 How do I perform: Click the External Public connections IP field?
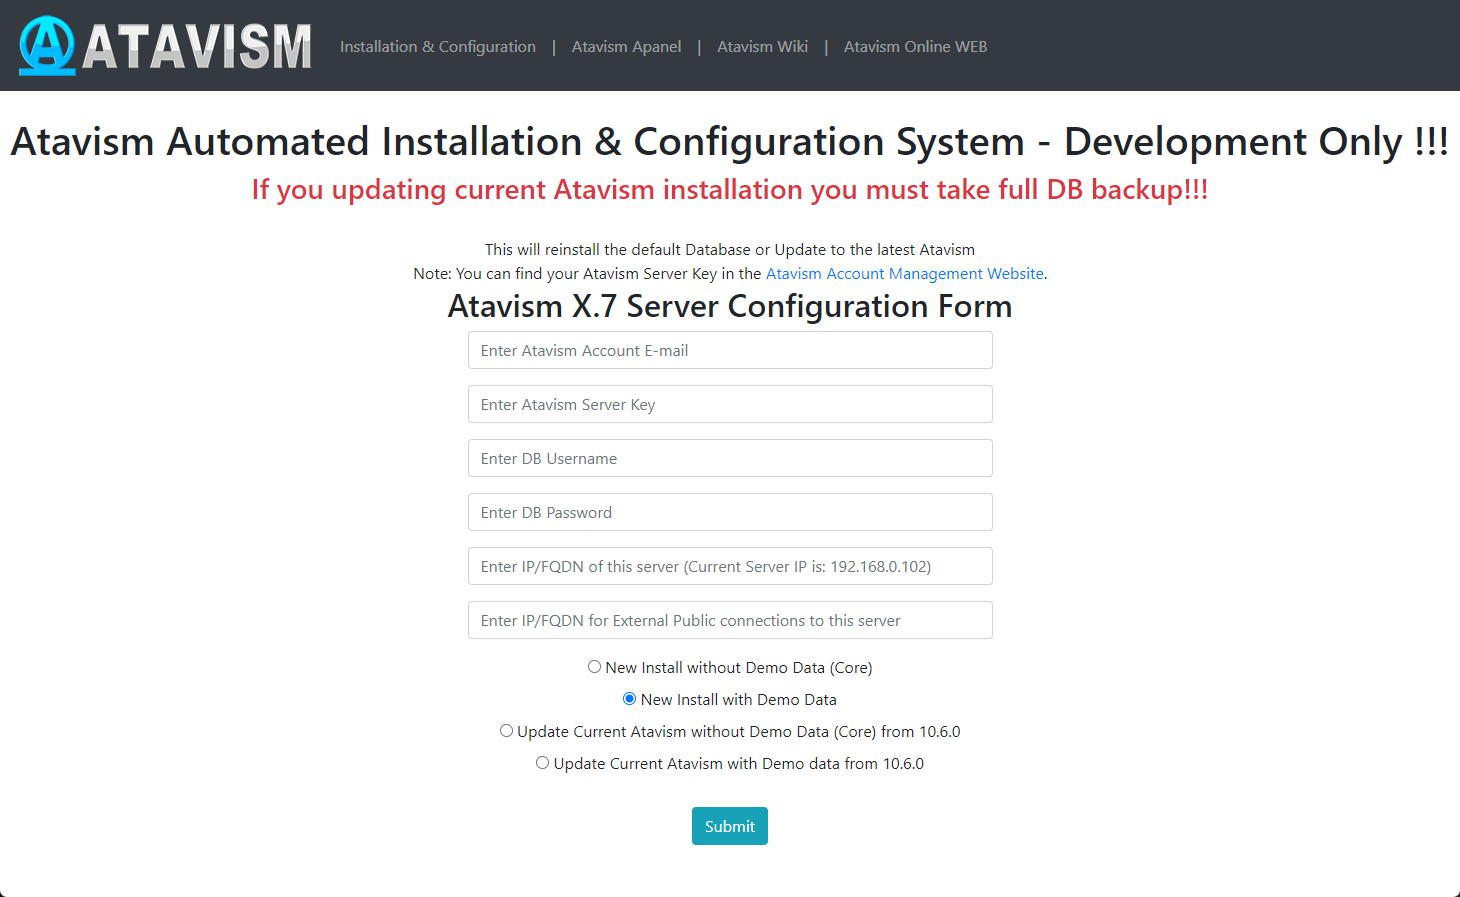(x=730, y=621)
